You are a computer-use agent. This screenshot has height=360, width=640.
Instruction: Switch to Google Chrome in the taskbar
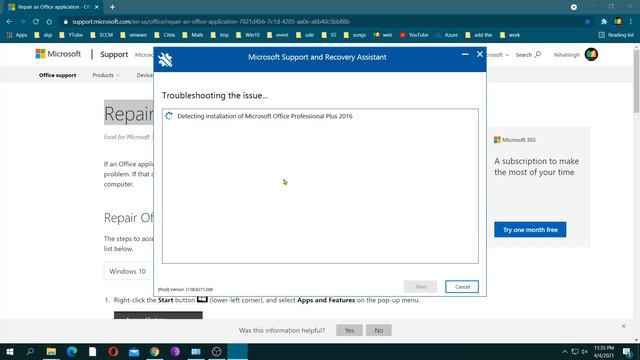pos(155,351)
